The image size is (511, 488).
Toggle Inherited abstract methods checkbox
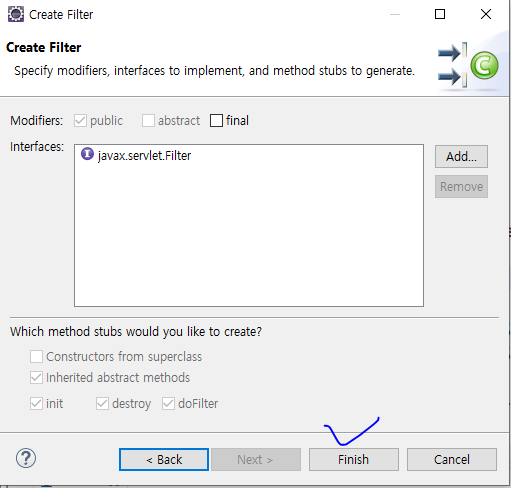point(36,378)
